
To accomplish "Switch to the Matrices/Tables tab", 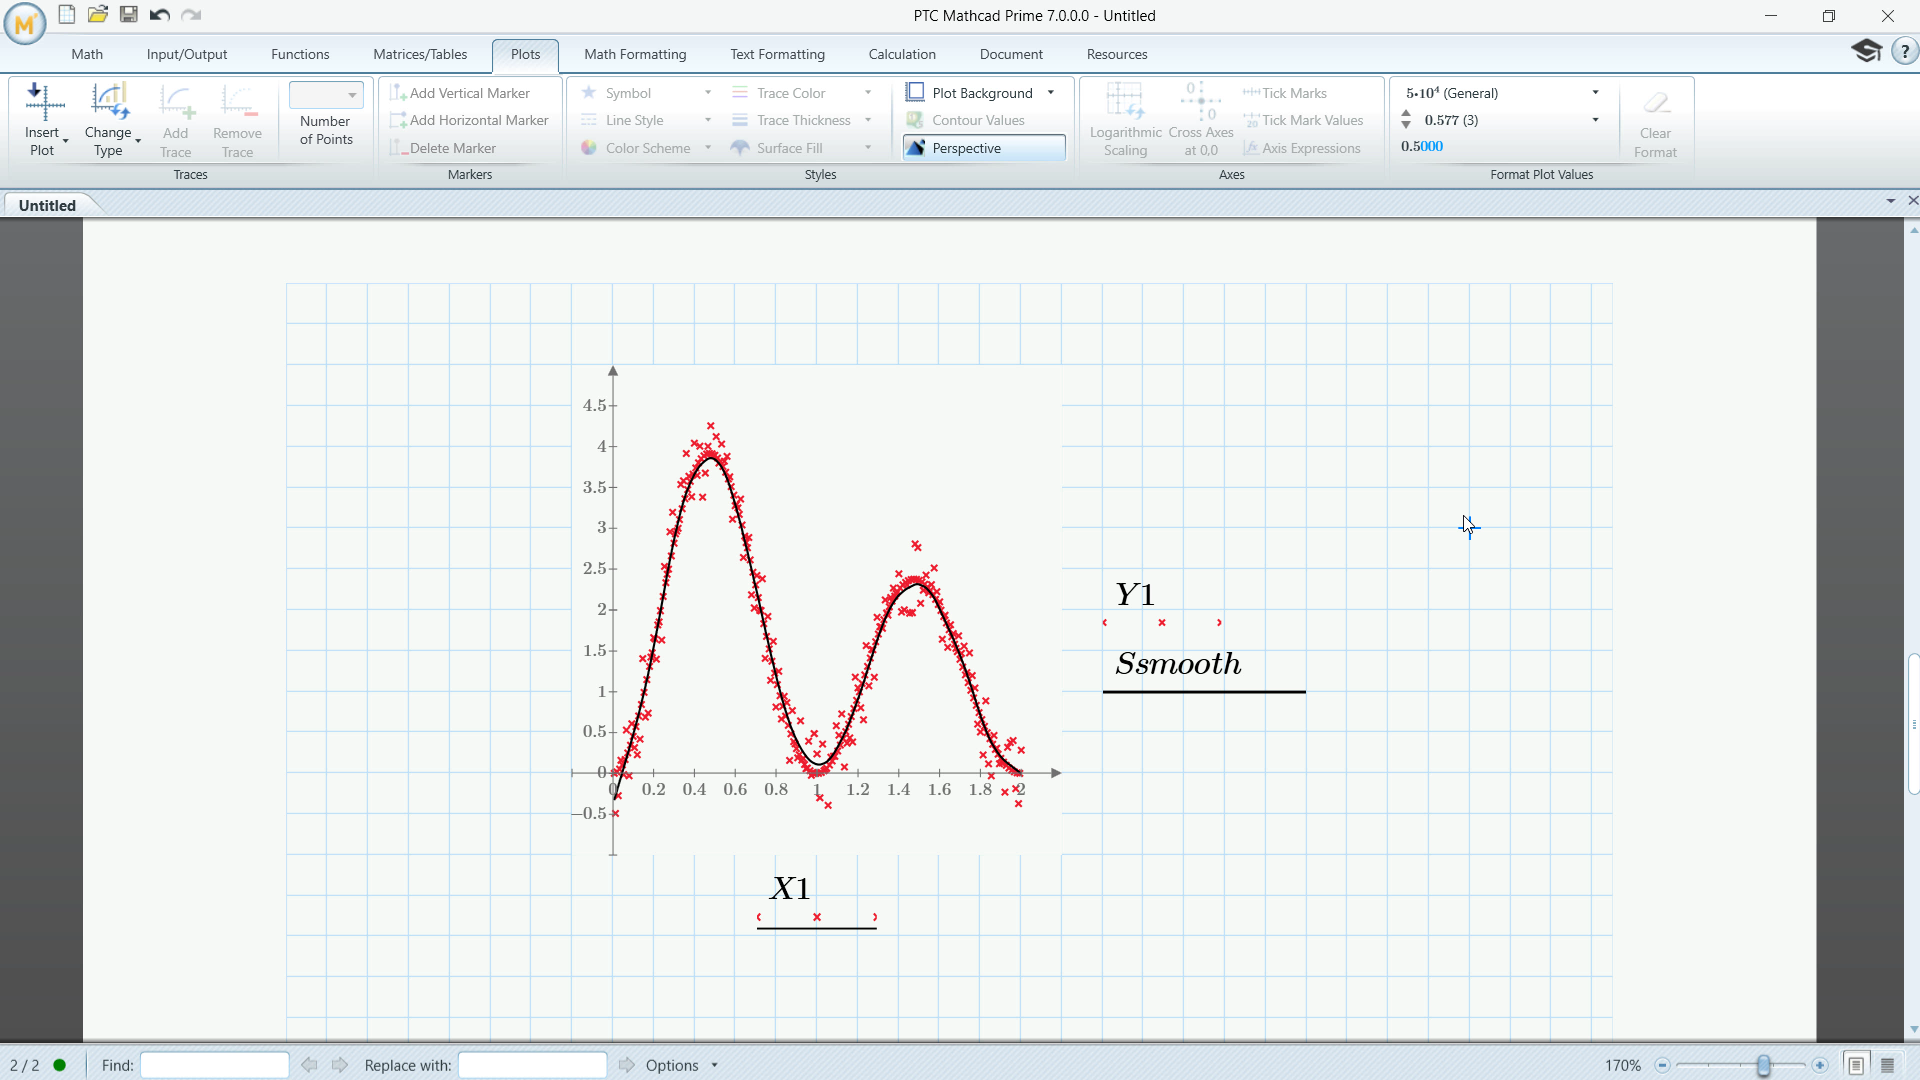I will point(420,54).
